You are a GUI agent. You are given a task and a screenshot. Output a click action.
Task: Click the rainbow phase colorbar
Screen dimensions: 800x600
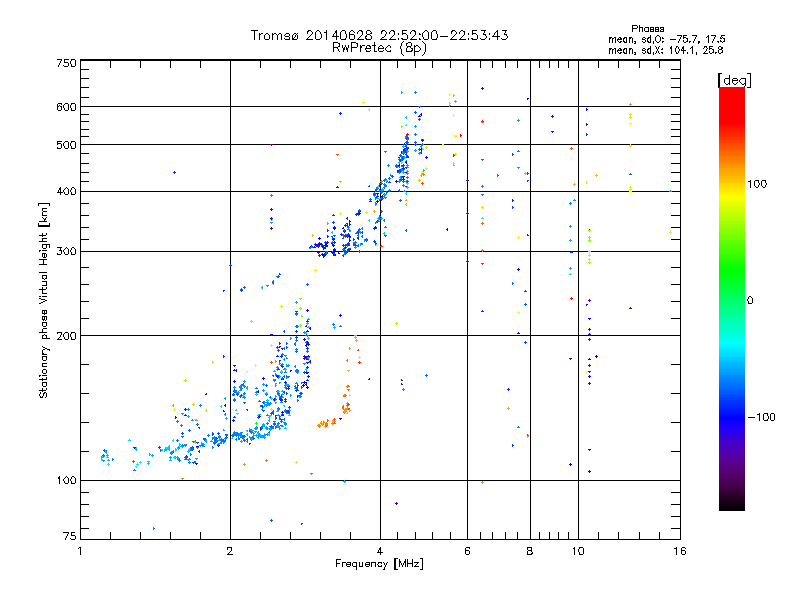coord(732,299)
